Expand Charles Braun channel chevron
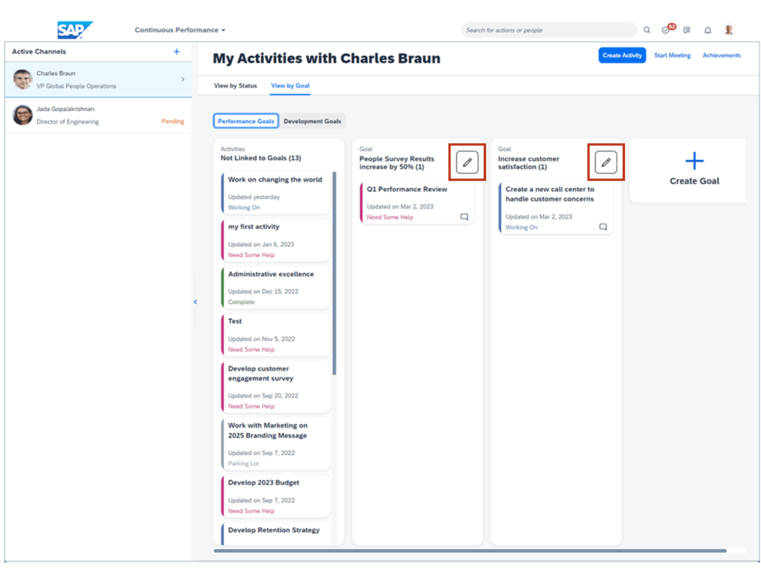This screenshot has height=577, width=761. (182, 79)
